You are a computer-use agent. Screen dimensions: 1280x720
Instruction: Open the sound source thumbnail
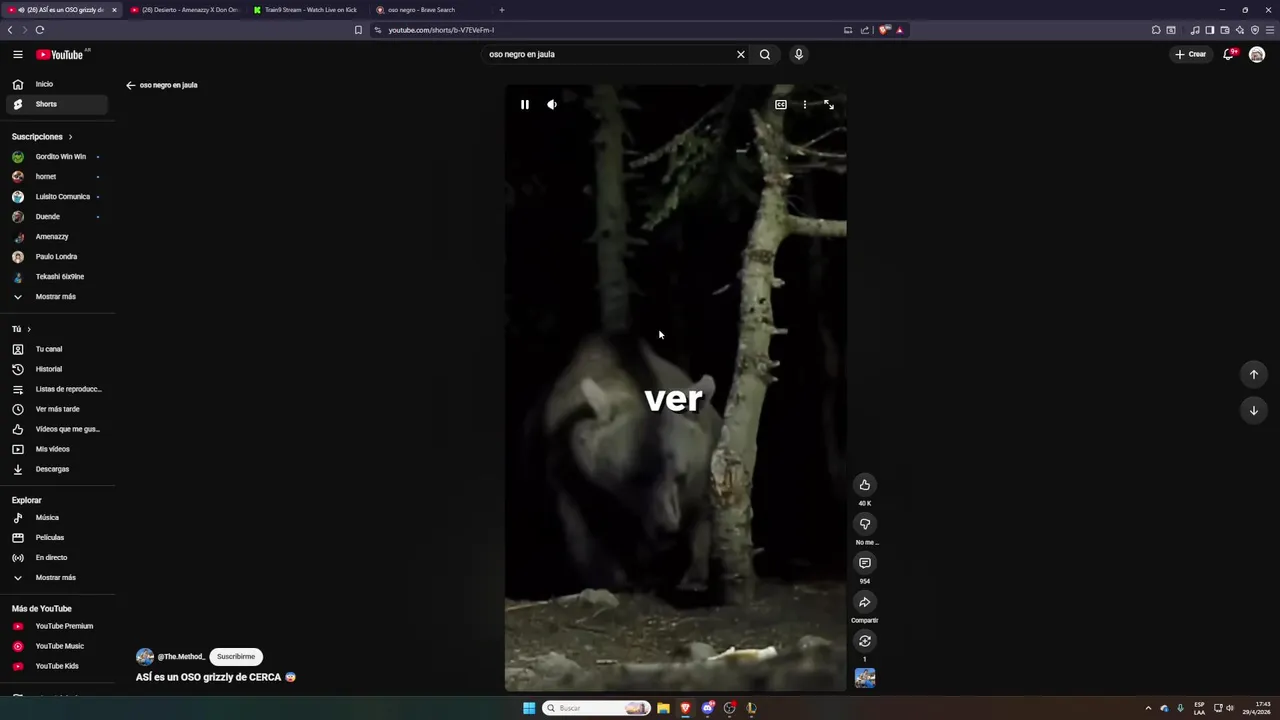(x=865, y=678)
